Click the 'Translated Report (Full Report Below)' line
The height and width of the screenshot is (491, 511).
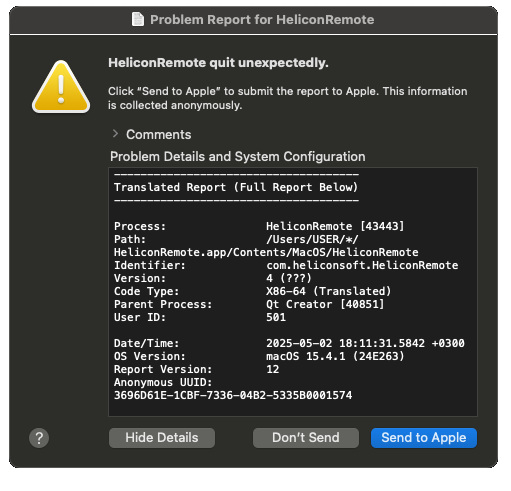236,187
